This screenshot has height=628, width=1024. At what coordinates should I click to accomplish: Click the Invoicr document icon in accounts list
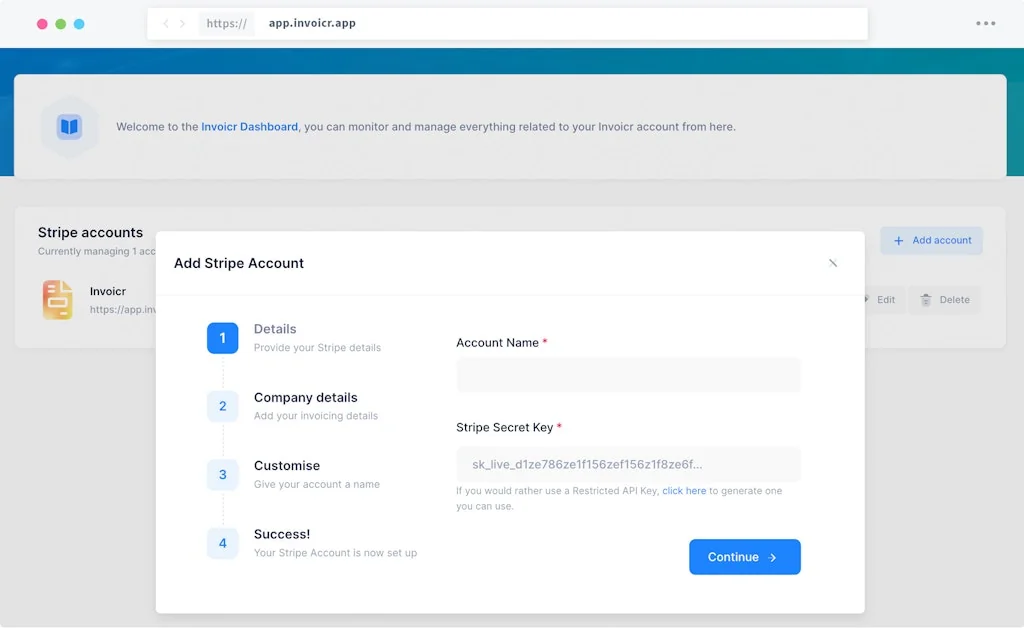(x=57, y=300)
